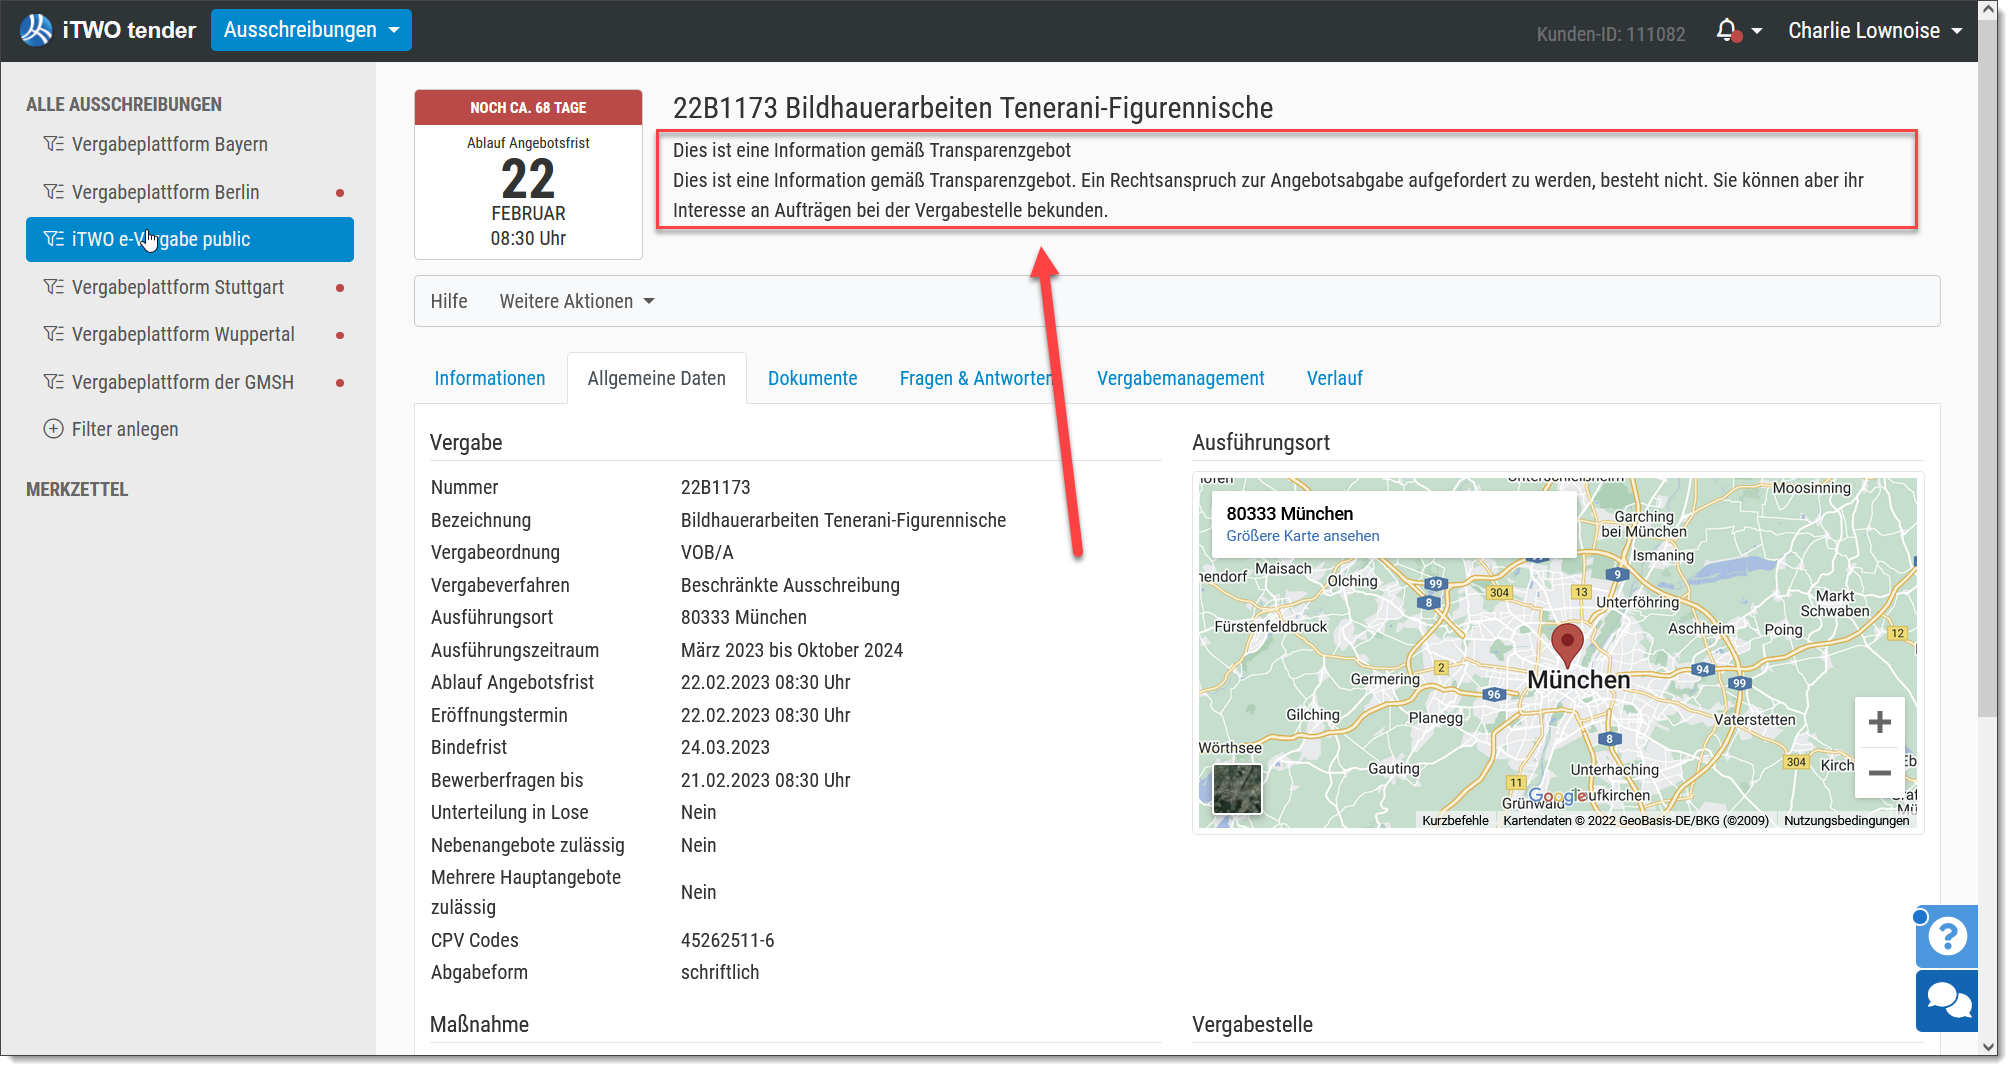Open Größere Karte ansehen link
The height and width of the screenshot is (1071, 2013).
(x=1303, y=536)
